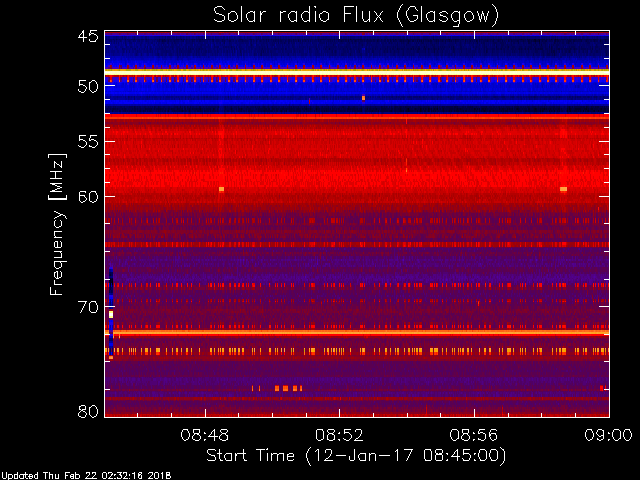
Task: Select the 08:56 time tick label
Action: click(474, 435)
